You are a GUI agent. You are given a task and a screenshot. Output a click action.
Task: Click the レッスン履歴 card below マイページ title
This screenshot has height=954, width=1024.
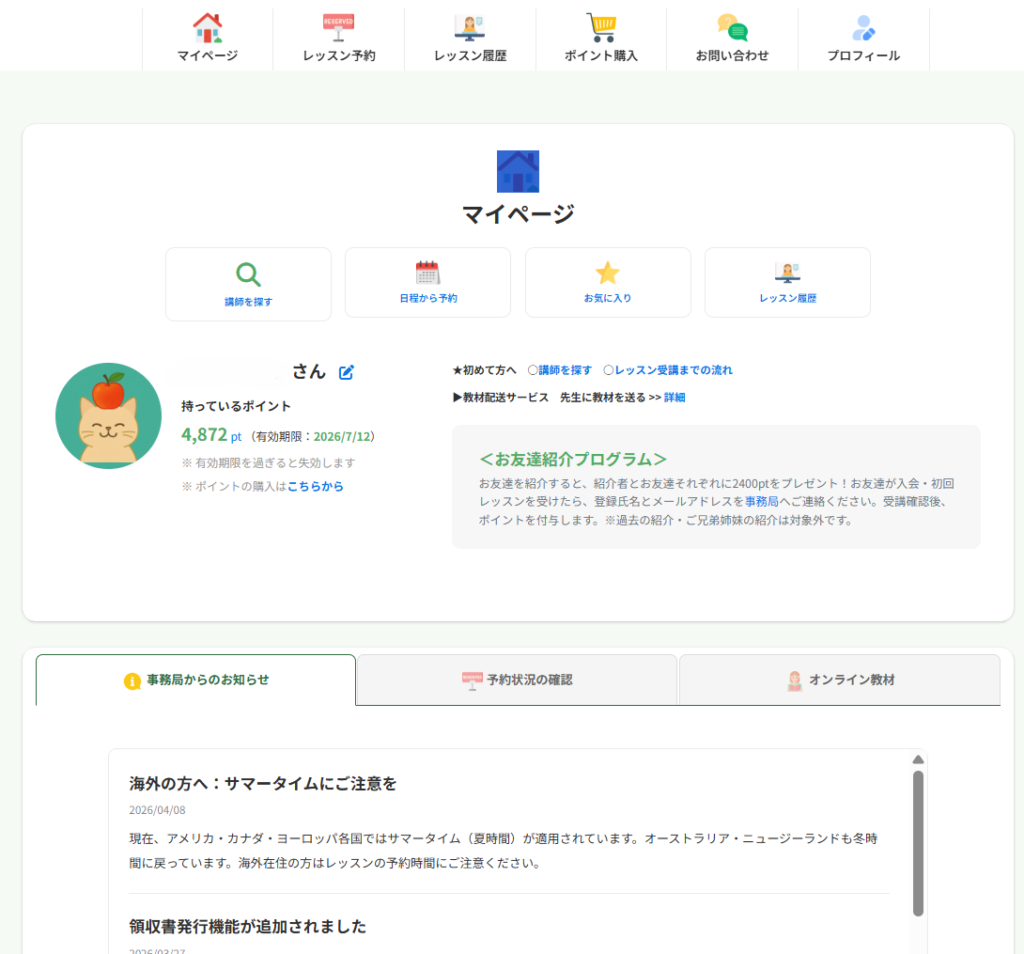click(787, 283)
